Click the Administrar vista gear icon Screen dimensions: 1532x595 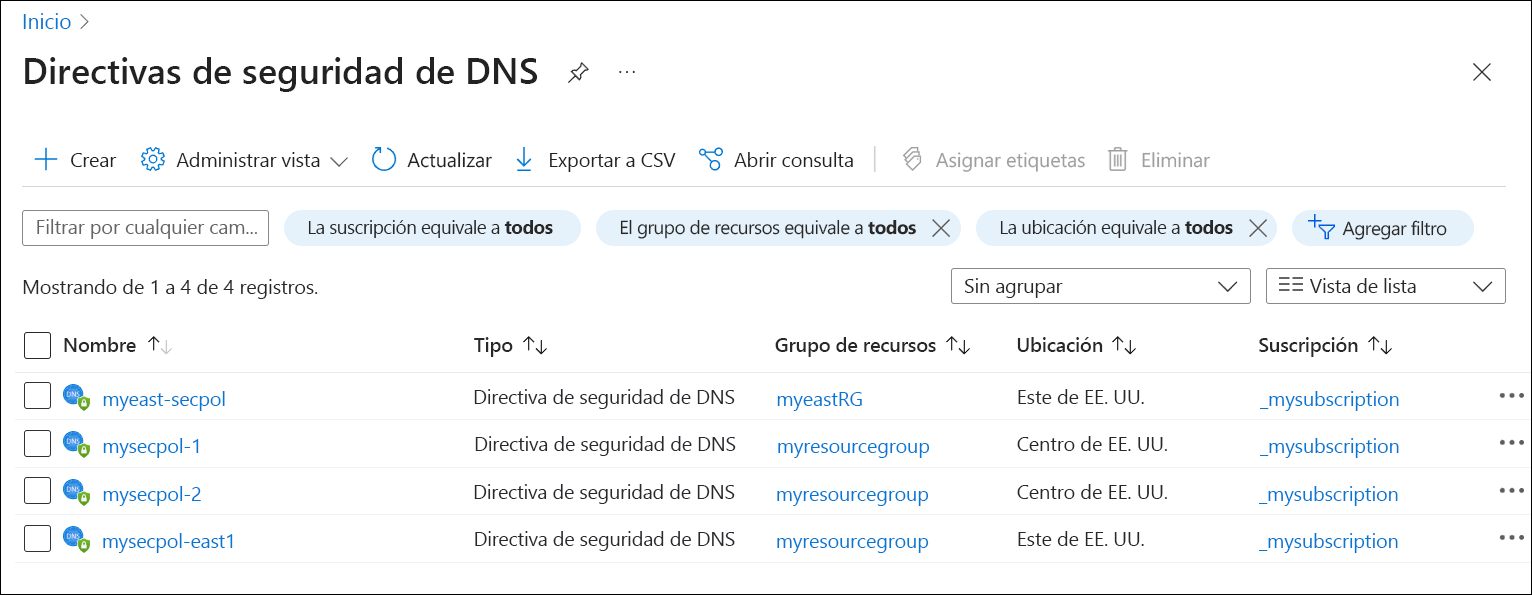152,159
